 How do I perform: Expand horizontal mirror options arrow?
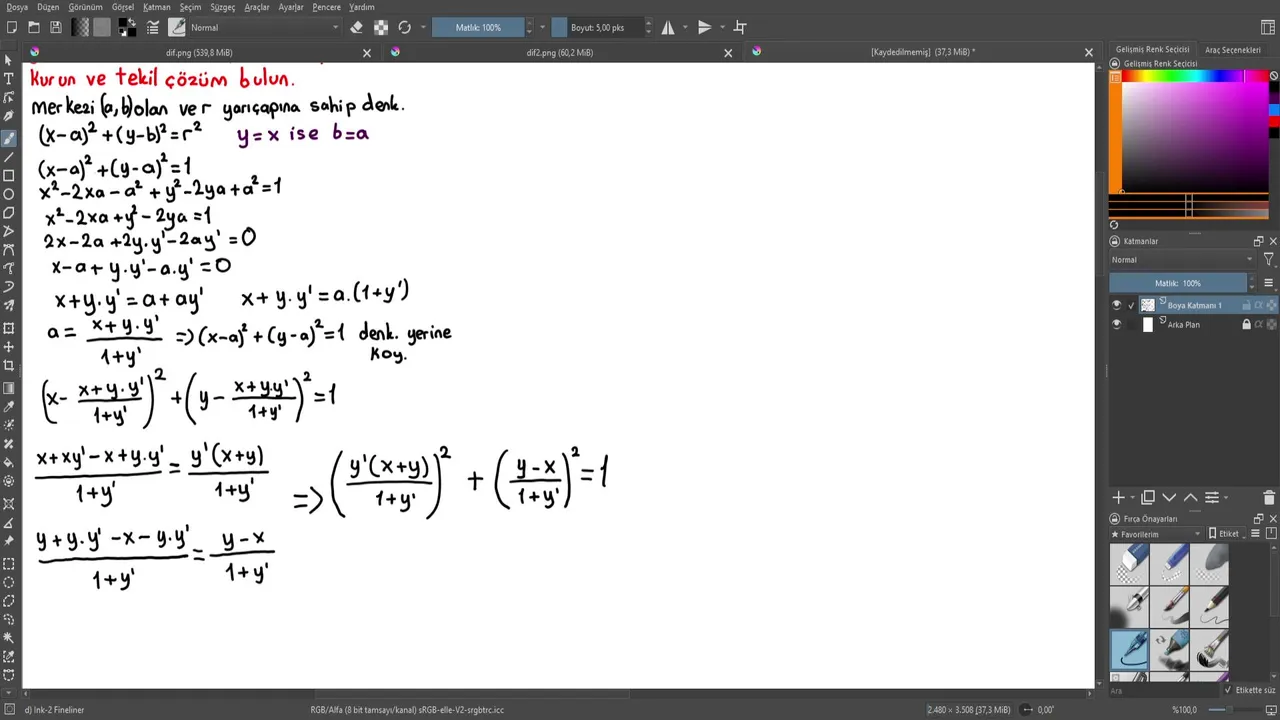tap(684, 27)
